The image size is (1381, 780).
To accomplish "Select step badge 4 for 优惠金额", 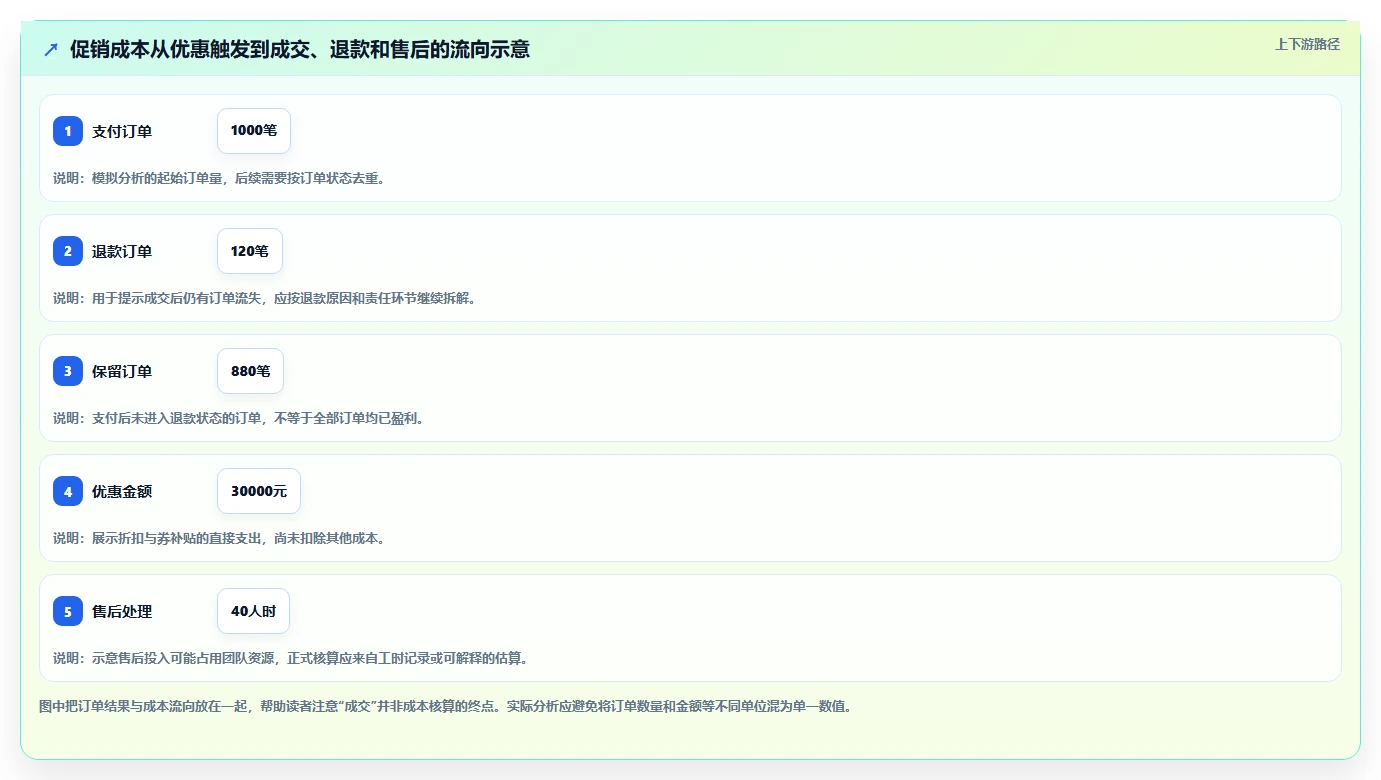I will (x=68, y=491).
